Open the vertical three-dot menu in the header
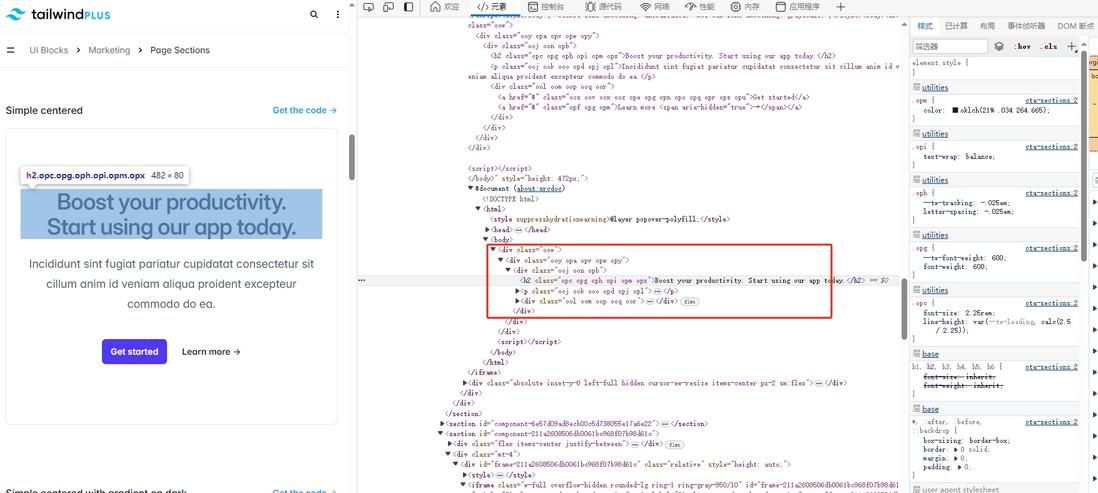 [x=338, y=15]
